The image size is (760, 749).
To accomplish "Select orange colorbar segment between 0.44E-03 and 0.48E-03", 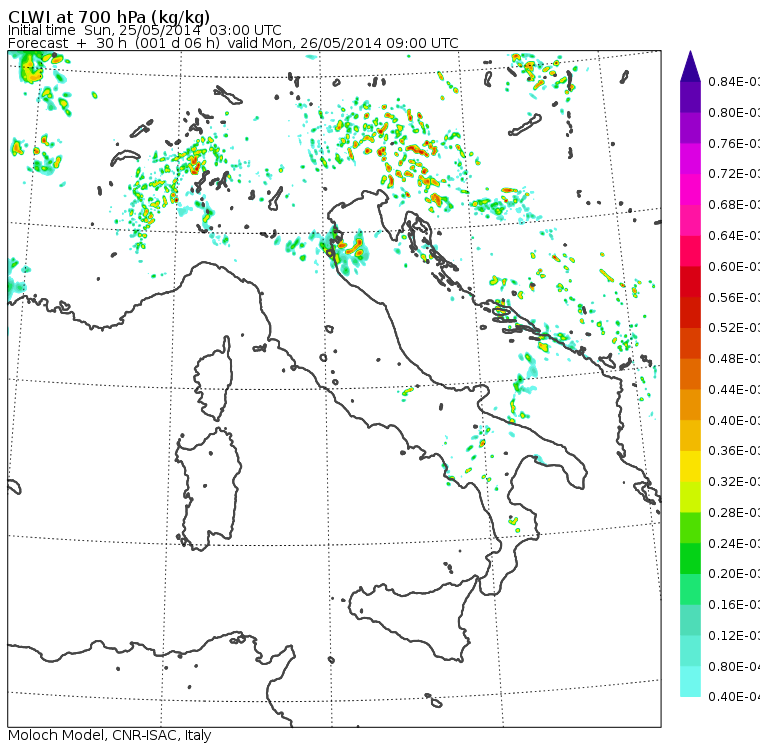I will pos(690,374).
